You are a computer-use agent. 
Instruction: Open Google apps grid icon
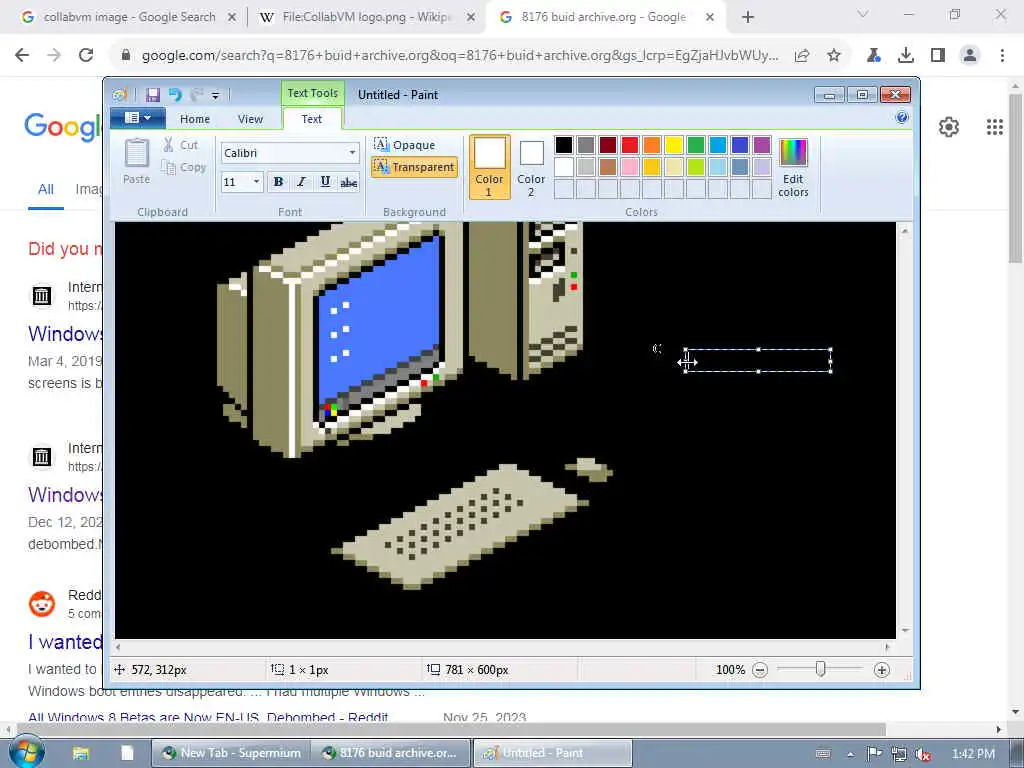click(995, 127)
